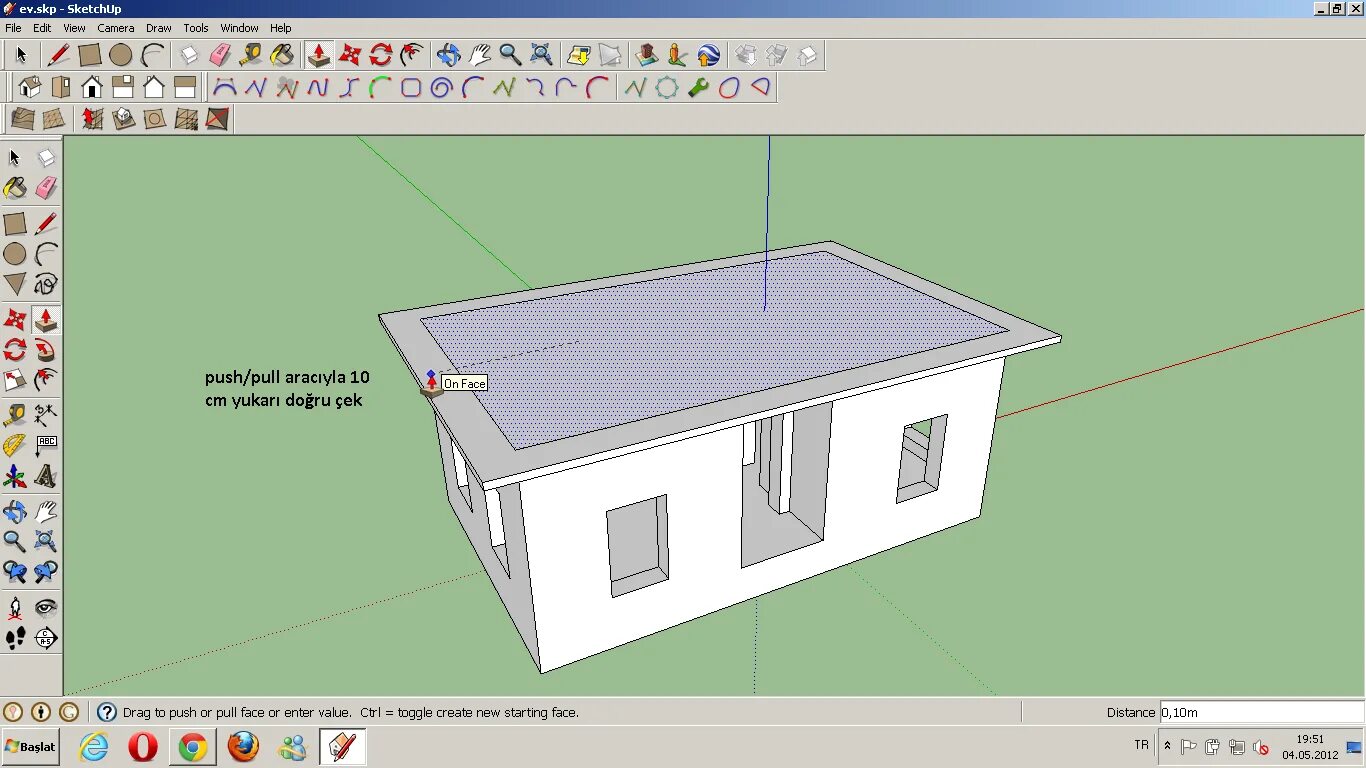The width and height of the screenshot is (1366, 768).
Task: Choose the Section Plane tool
Action: point(46,638)
